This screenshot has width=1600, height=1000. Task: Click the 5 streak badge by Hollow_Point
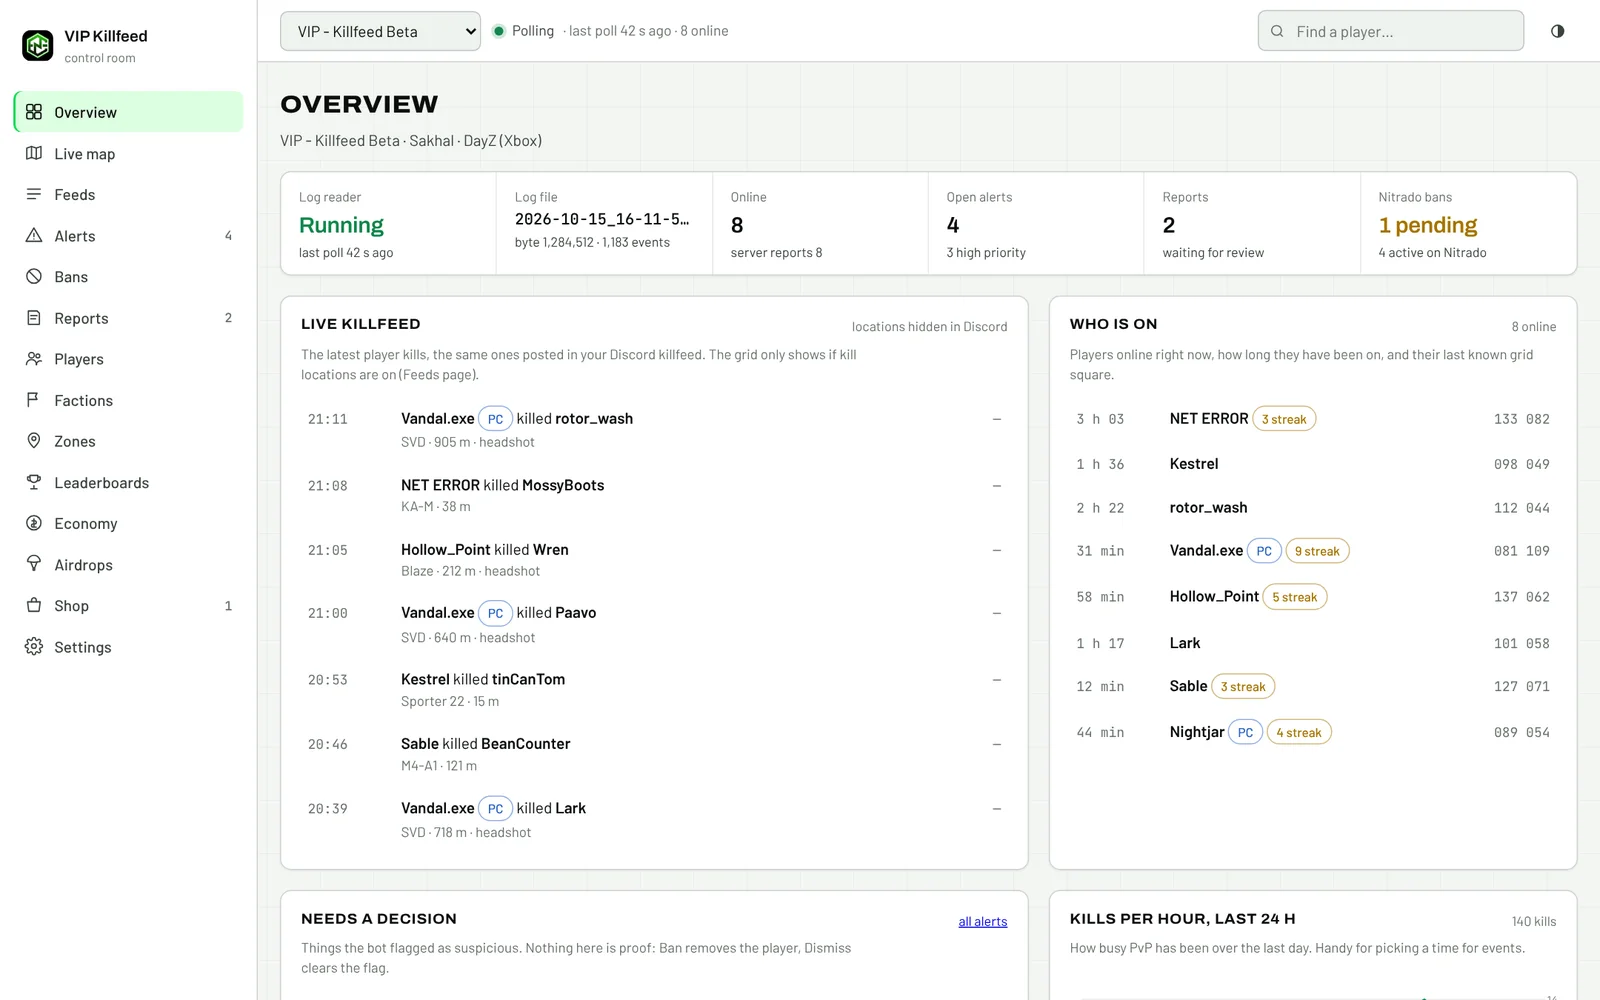1294,597
